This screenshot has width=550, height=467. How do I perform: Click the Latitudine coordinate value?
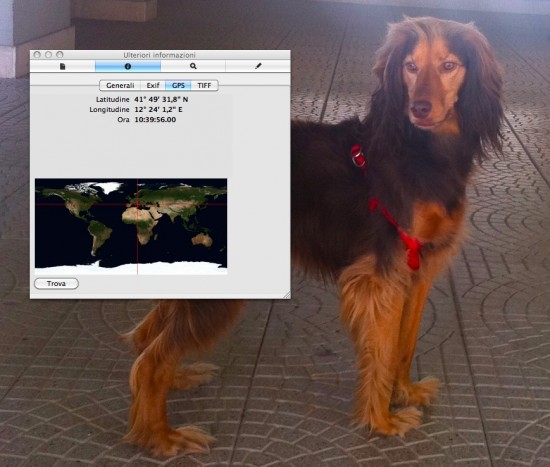tap(161, 100)
